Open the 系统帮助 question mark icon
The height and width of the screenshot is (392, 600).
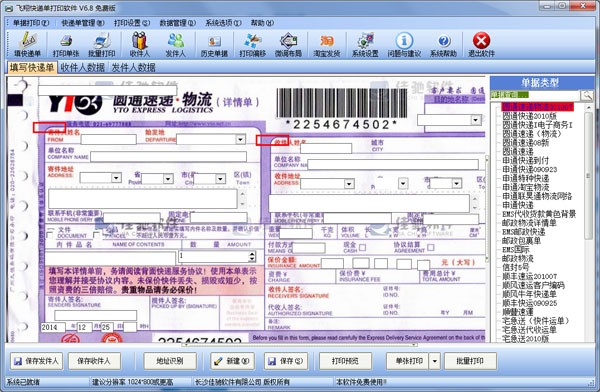443,44
